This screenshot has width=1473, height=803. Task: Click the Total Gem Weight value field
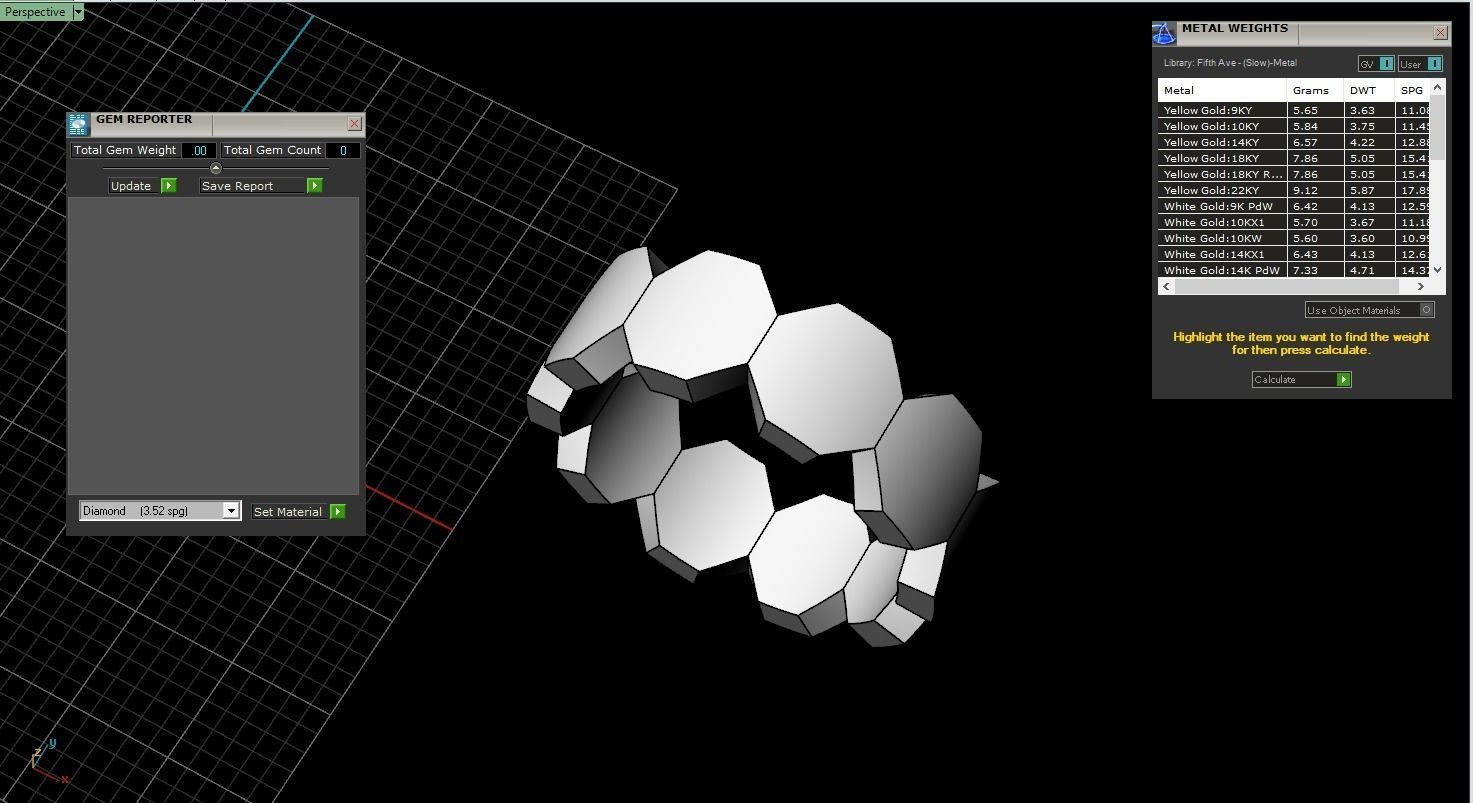(x=199, y=150)
